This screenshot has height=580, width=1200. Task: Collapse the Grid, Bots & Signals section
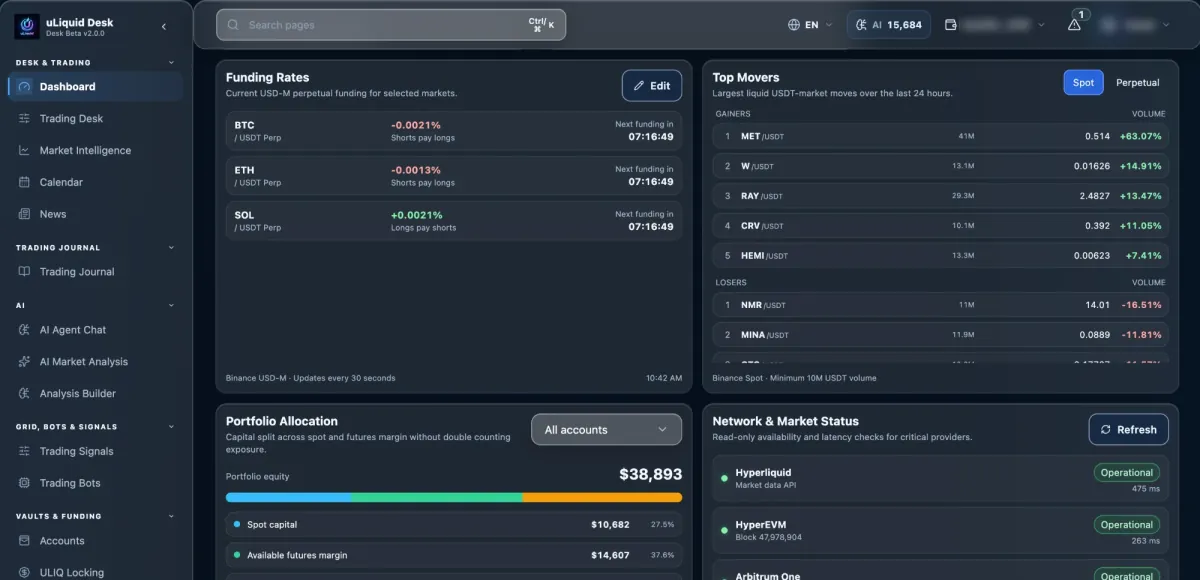tap(171, 427)
